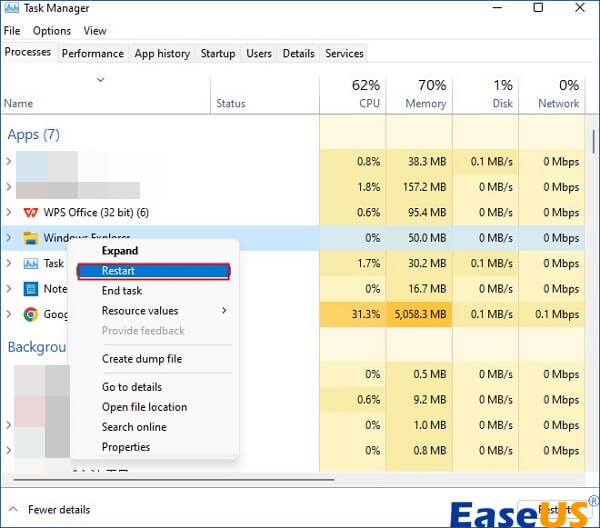Click the 9.2 MB memory cell
Screen dimensions: 600x528
click(x=419, y=399)
